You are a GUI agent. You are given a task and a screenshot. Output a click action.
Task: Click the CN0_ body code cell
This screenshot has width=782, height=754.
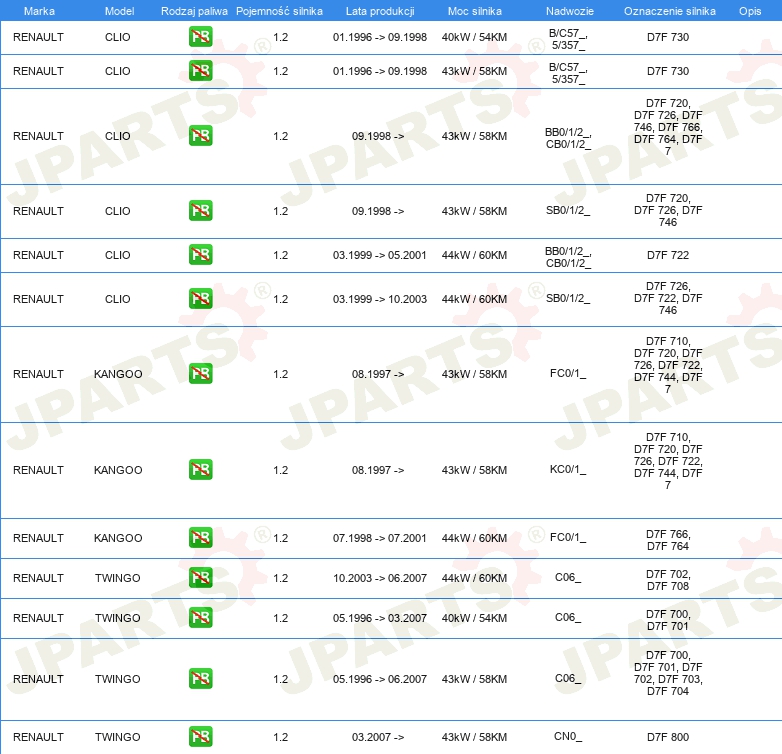pos(568,737)
